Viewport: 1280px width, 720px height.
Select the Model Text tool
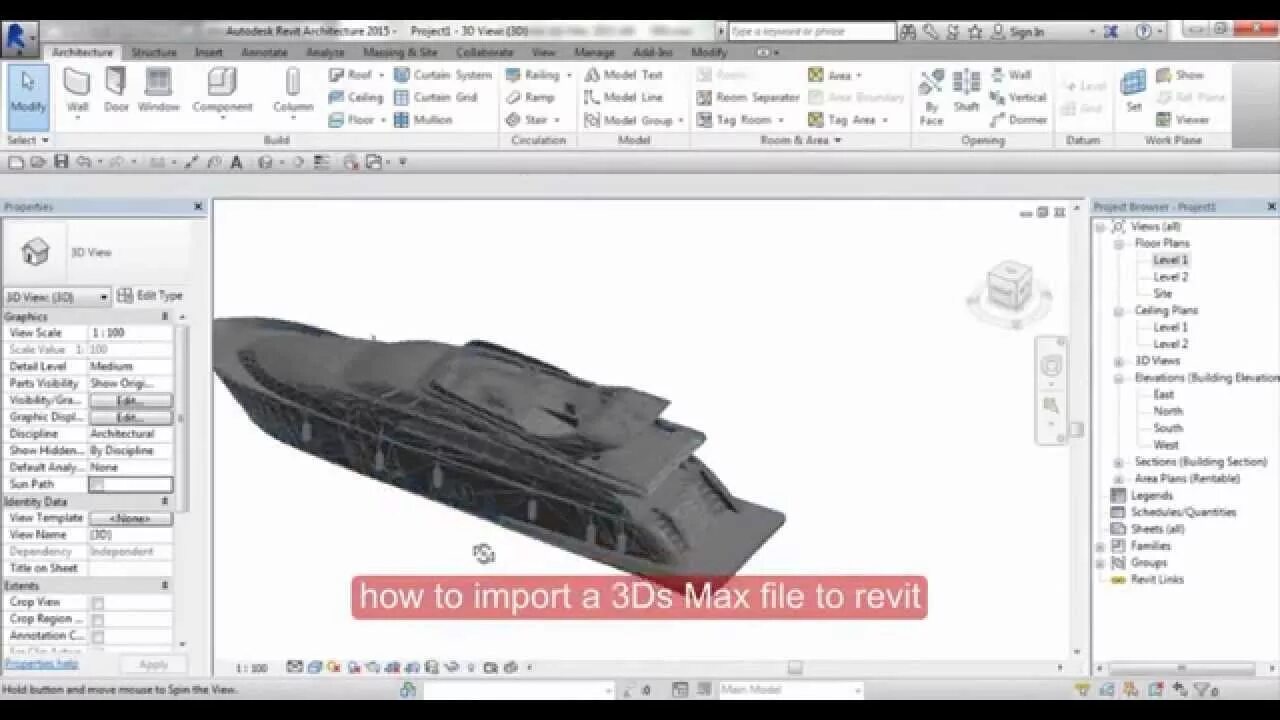pos(624,75)
